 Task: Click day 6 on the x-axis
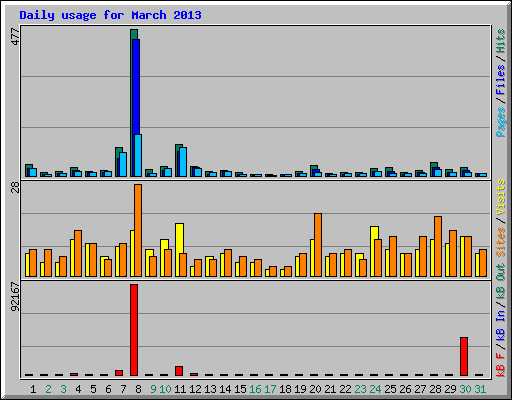(108, 389)
